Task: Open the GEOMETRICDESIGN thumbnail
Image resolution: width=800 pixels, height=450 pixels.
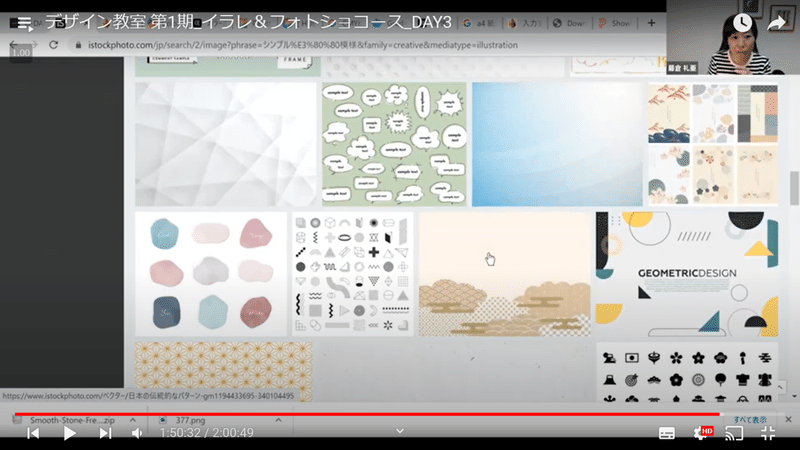Action: (x=687, y=274)
